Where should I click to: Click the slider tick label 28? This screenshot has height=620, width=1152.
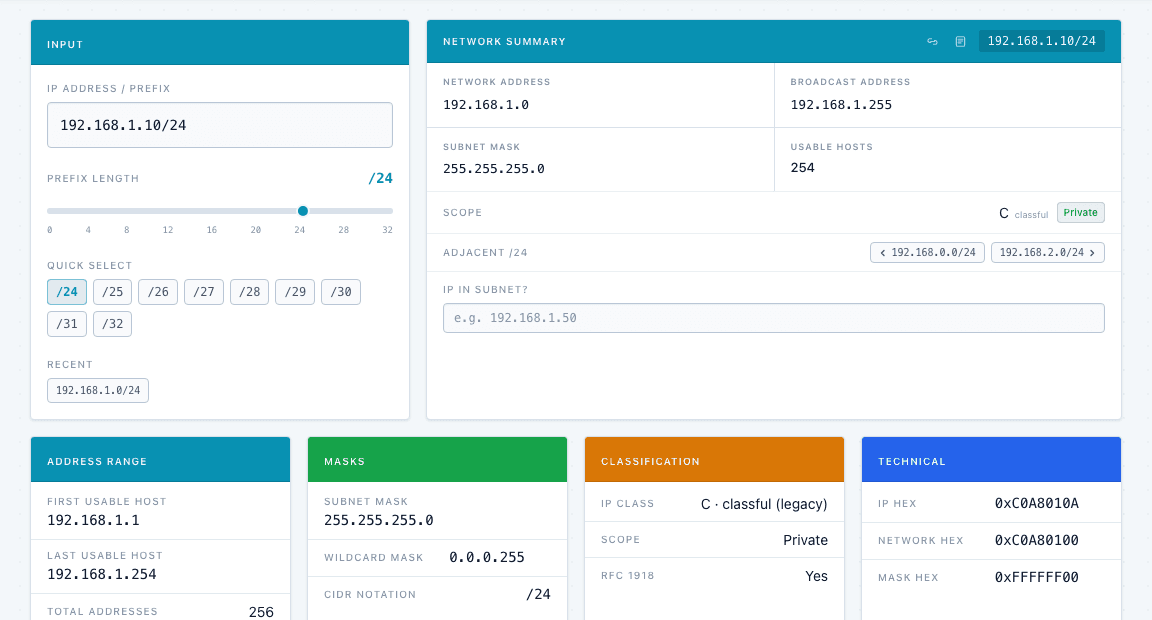(x=344, y=230)
